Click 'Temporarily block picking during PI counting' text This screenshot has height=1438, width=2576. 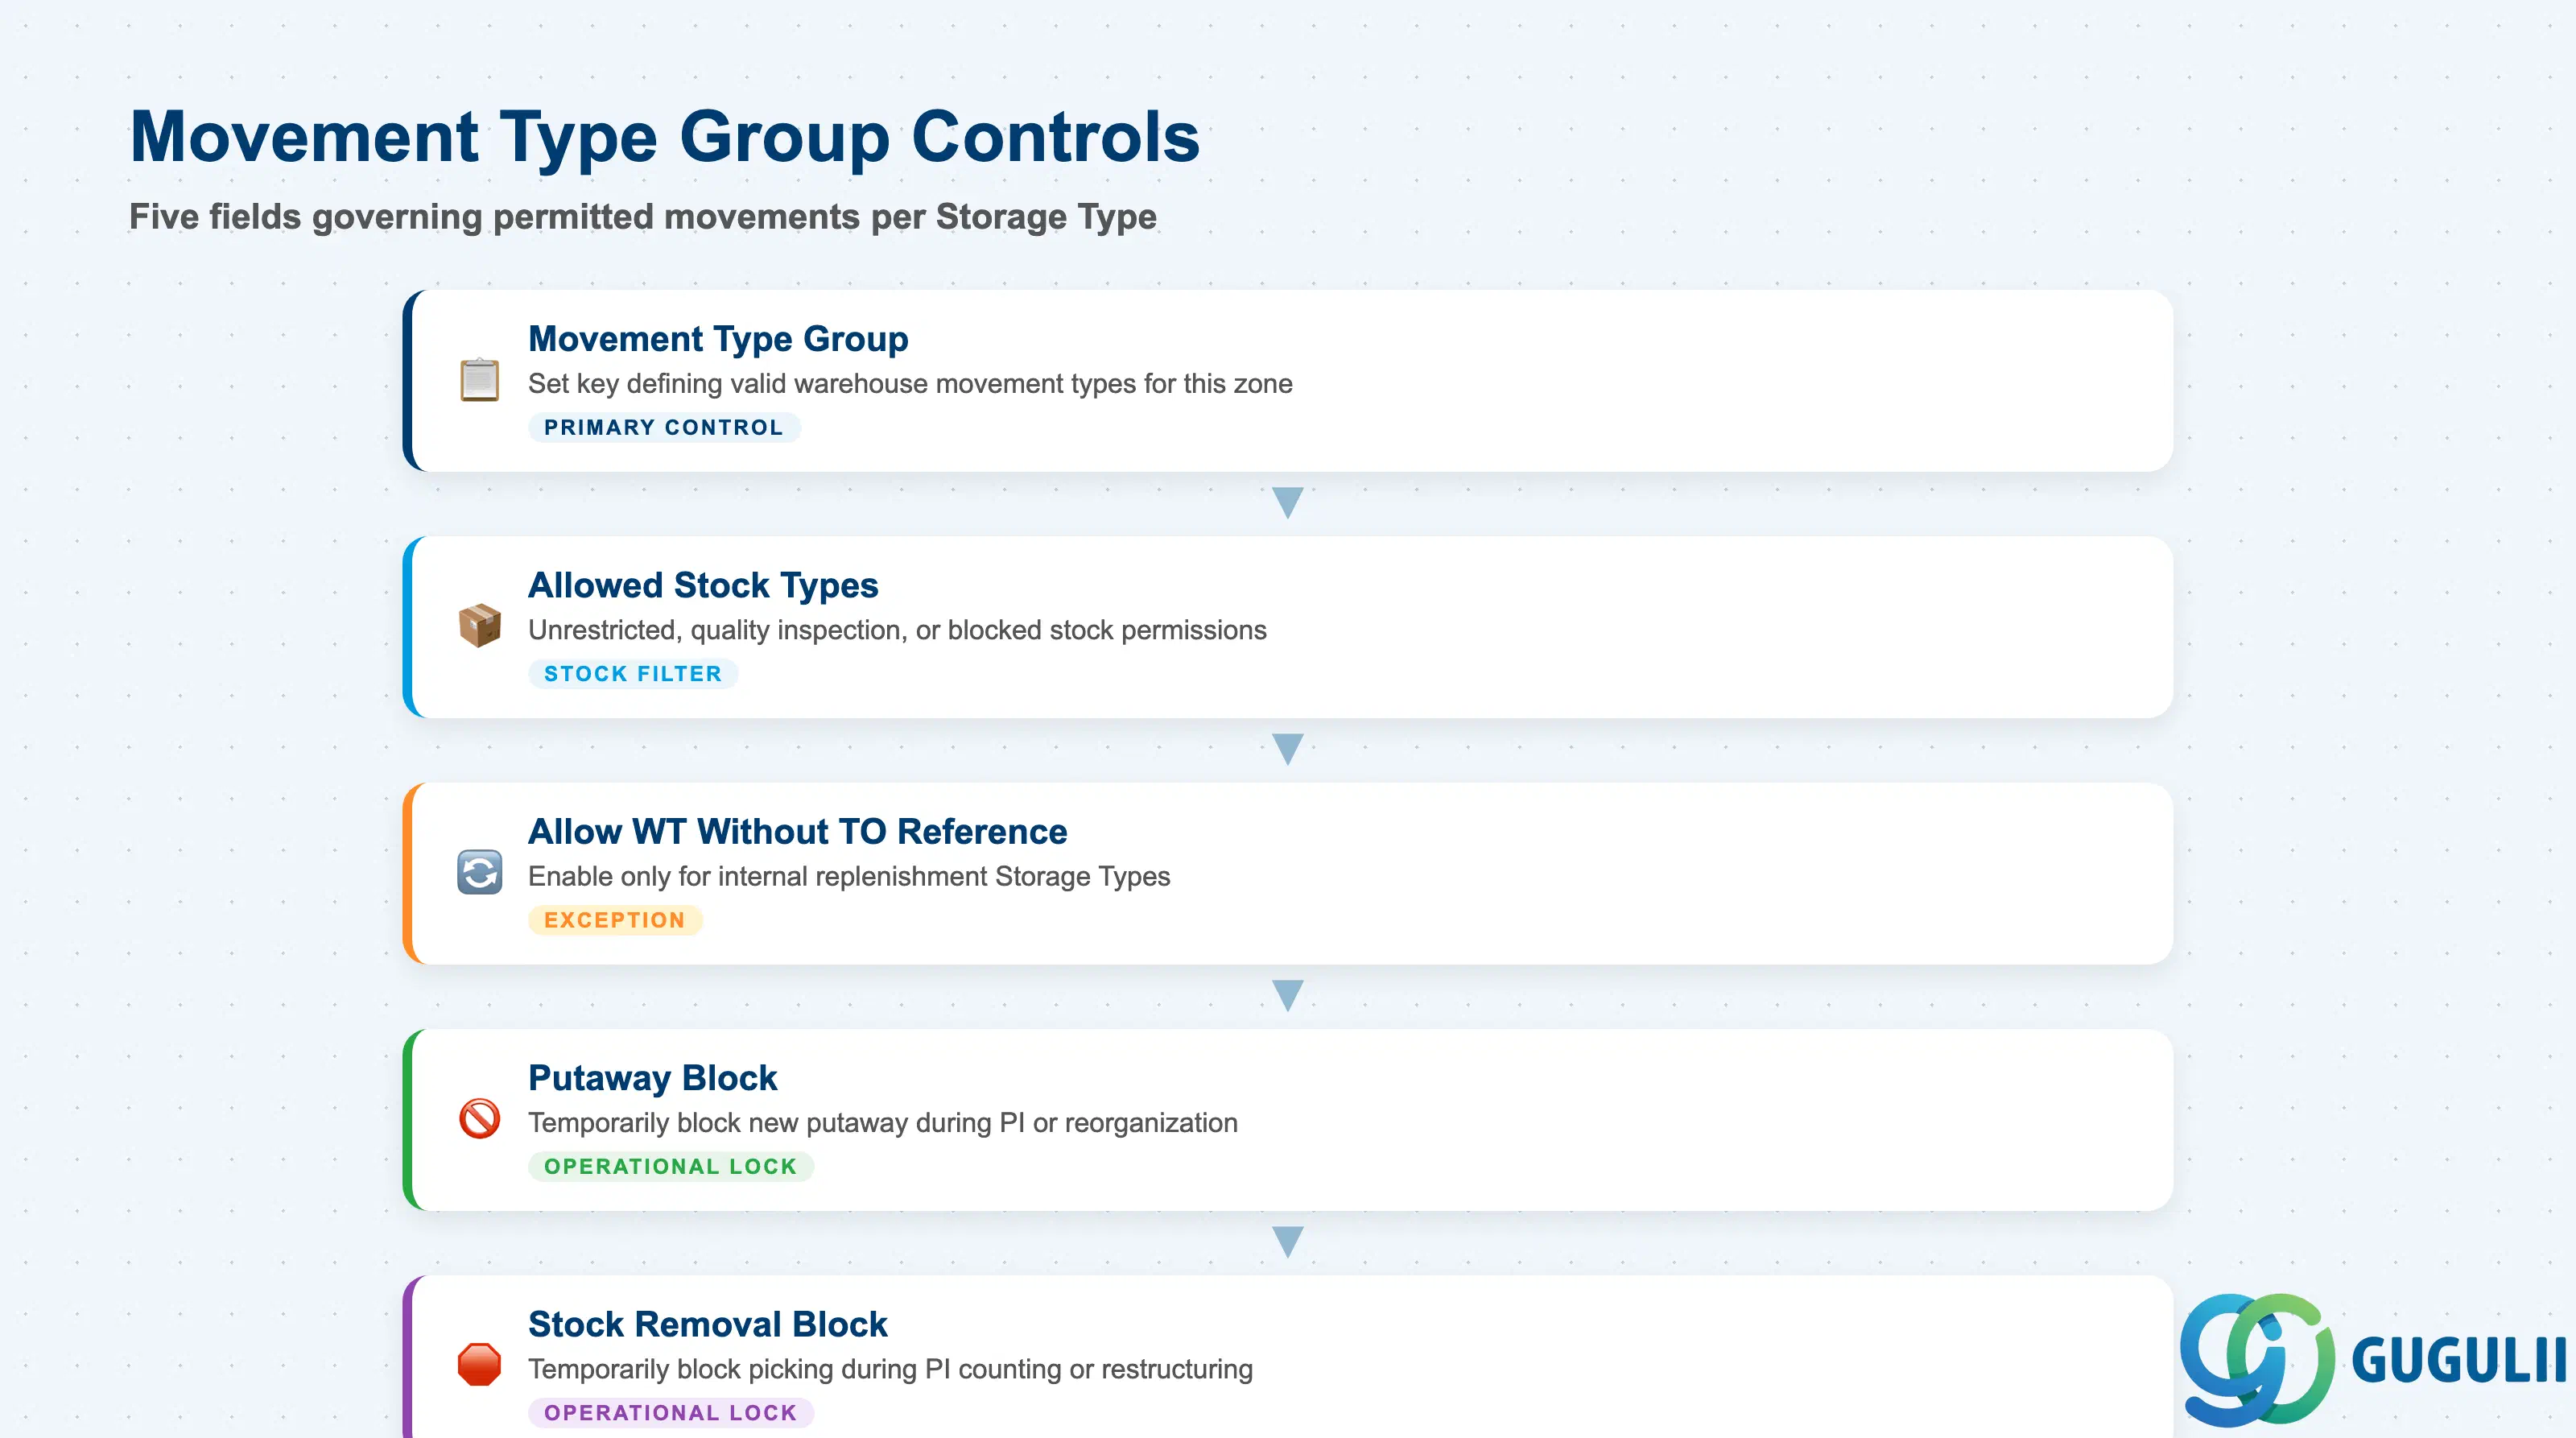(x=890, y=1369)
